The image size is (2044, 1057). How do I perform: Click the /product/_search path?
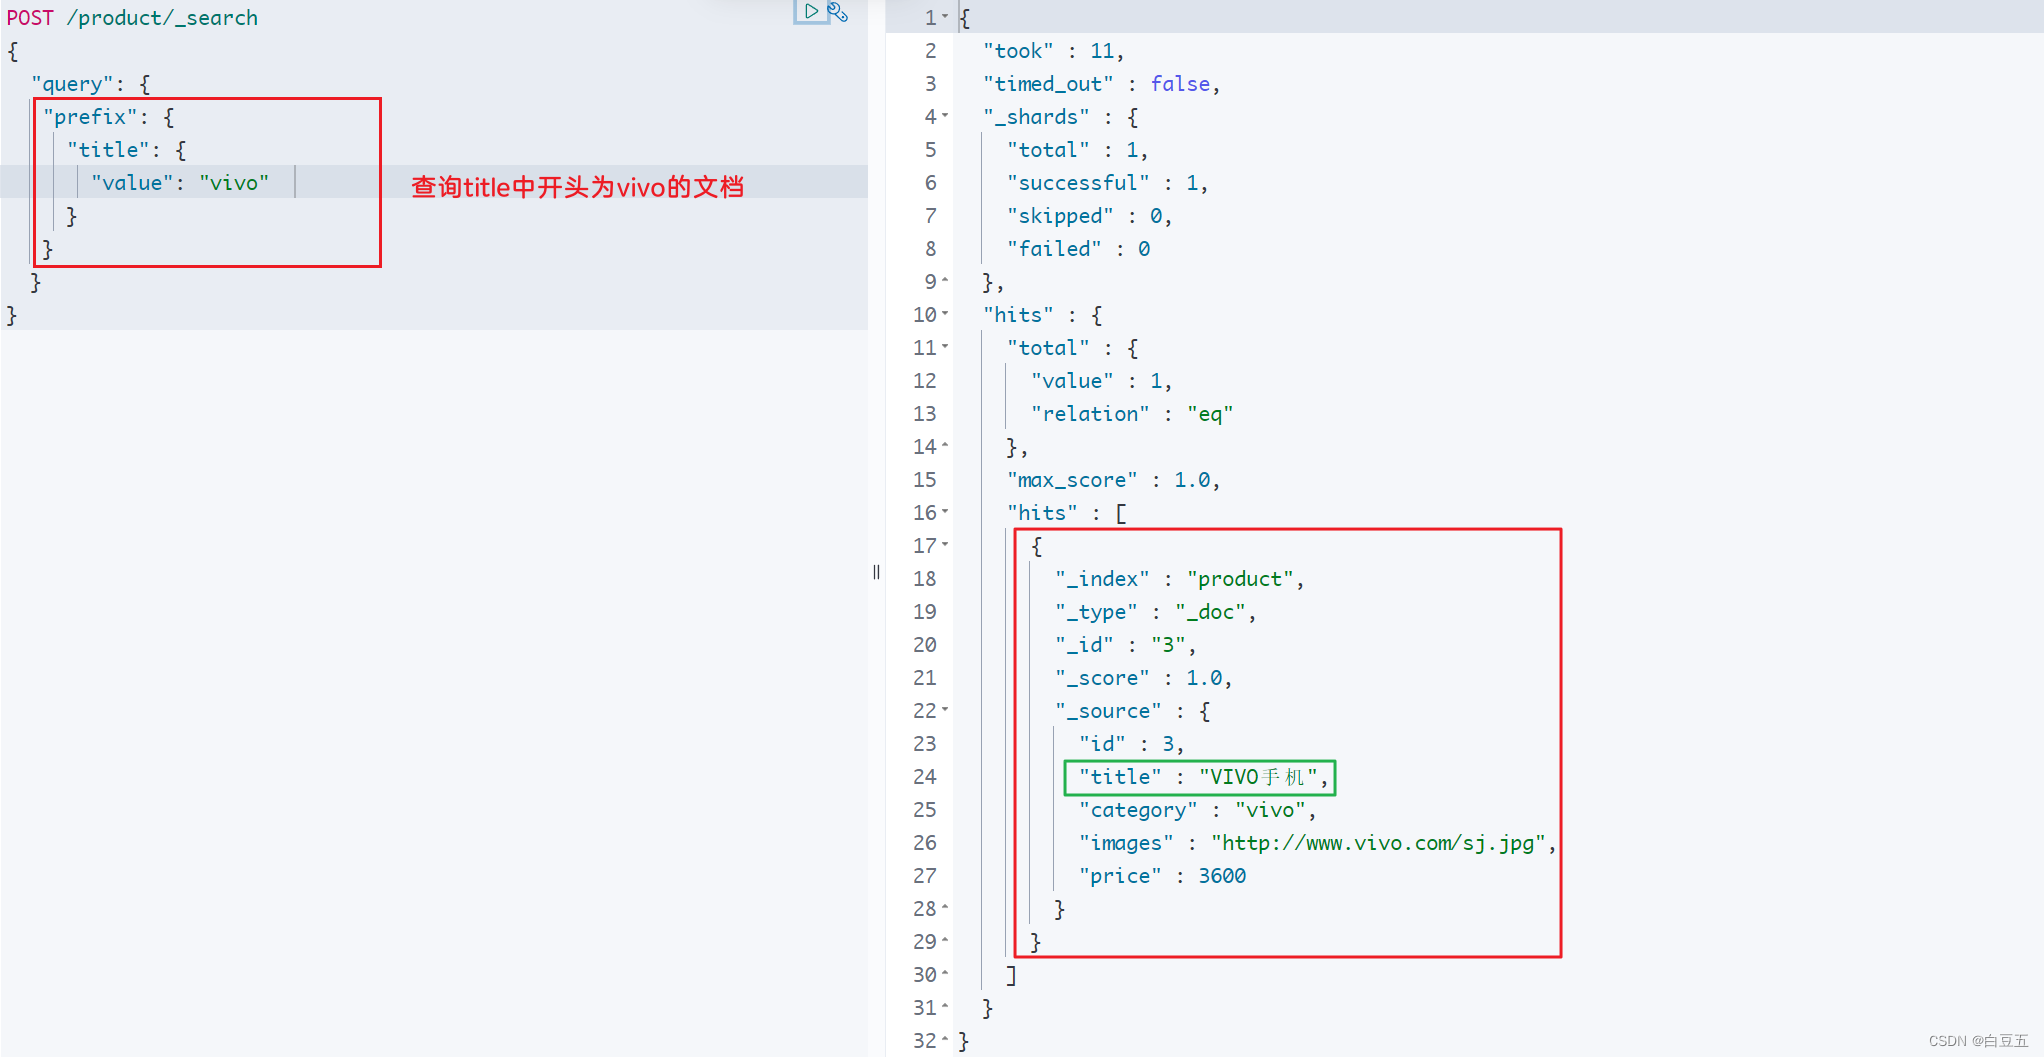pyautogui.click(x=162, y=18)
